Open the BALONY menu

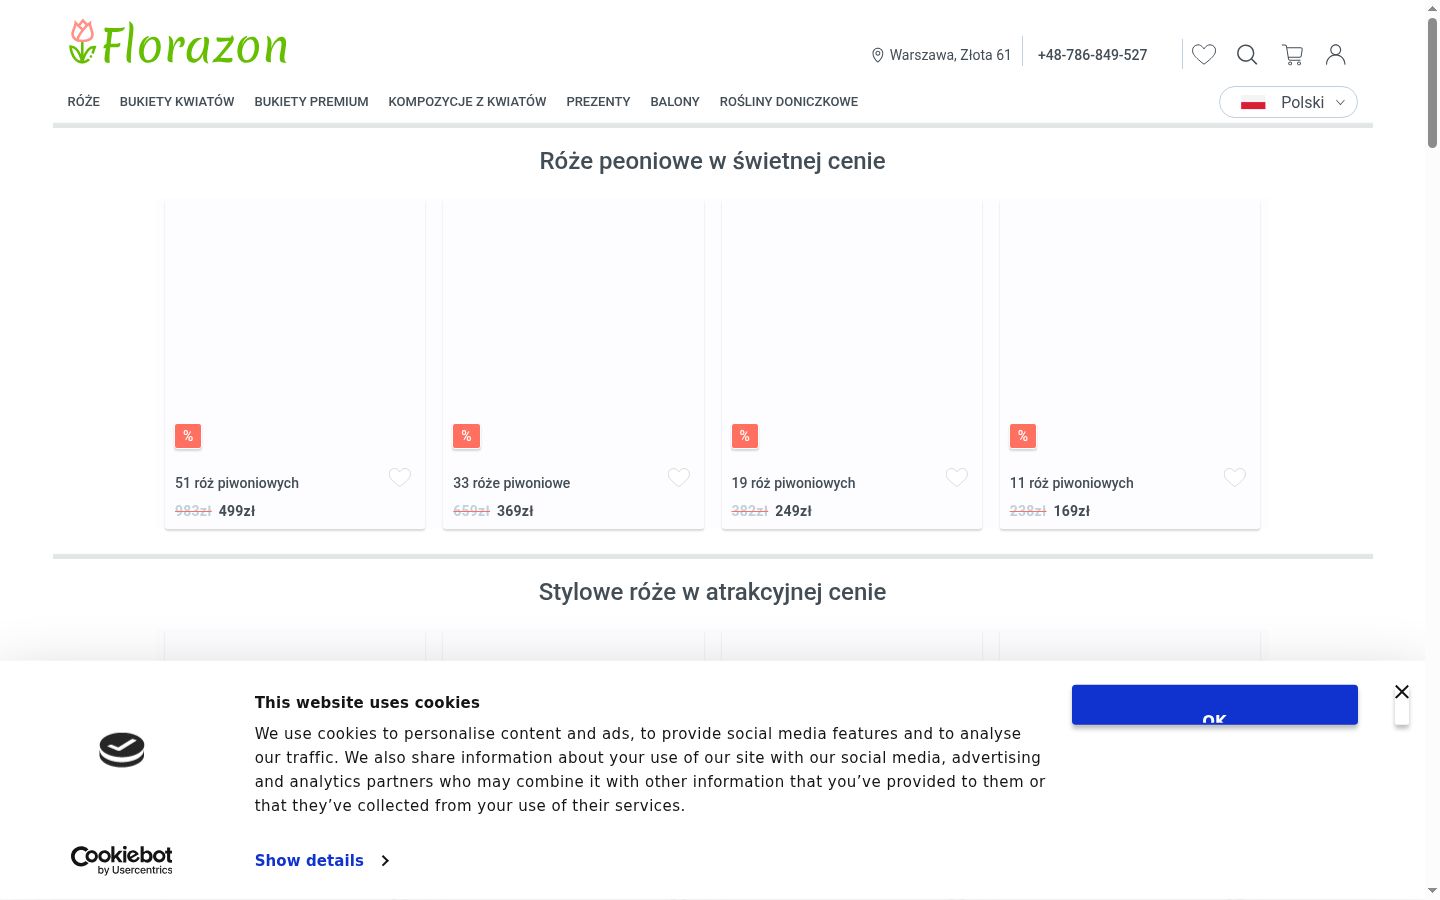coord(675,102)
